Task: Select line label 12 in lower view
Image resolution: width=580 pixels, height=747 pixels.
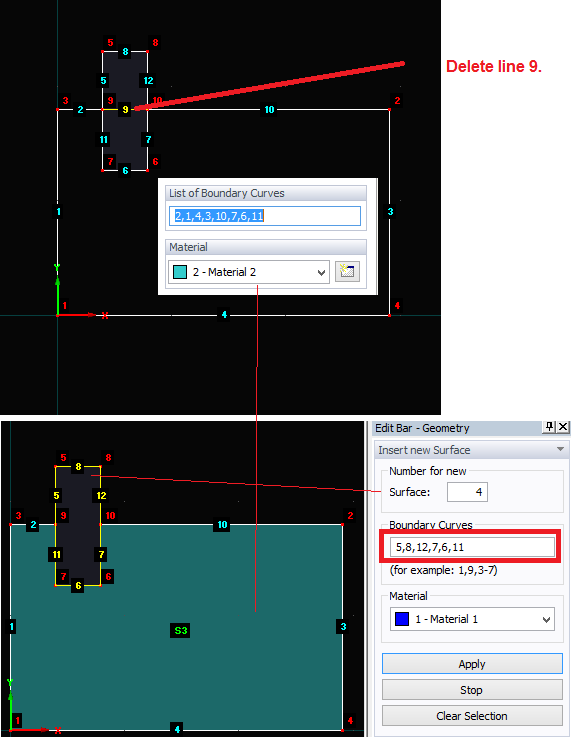Action: point(101,495)
